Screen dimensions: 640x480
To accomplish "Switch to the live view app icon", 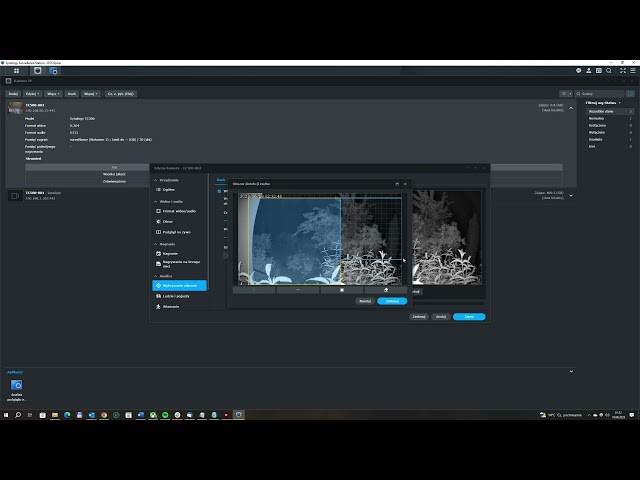I will [x=53, y=71].
